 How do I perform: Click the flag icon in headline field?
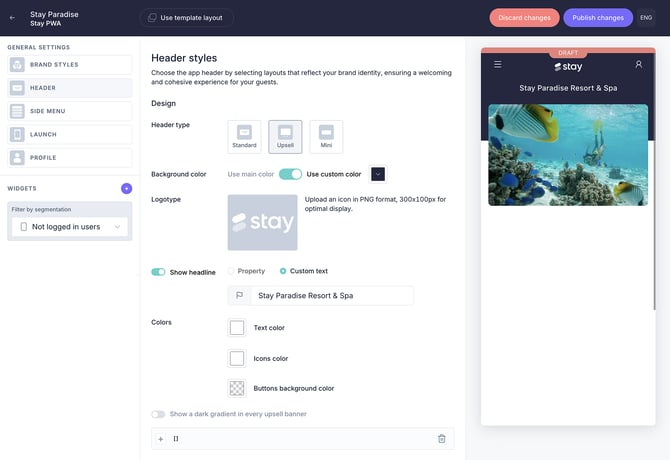240,295
